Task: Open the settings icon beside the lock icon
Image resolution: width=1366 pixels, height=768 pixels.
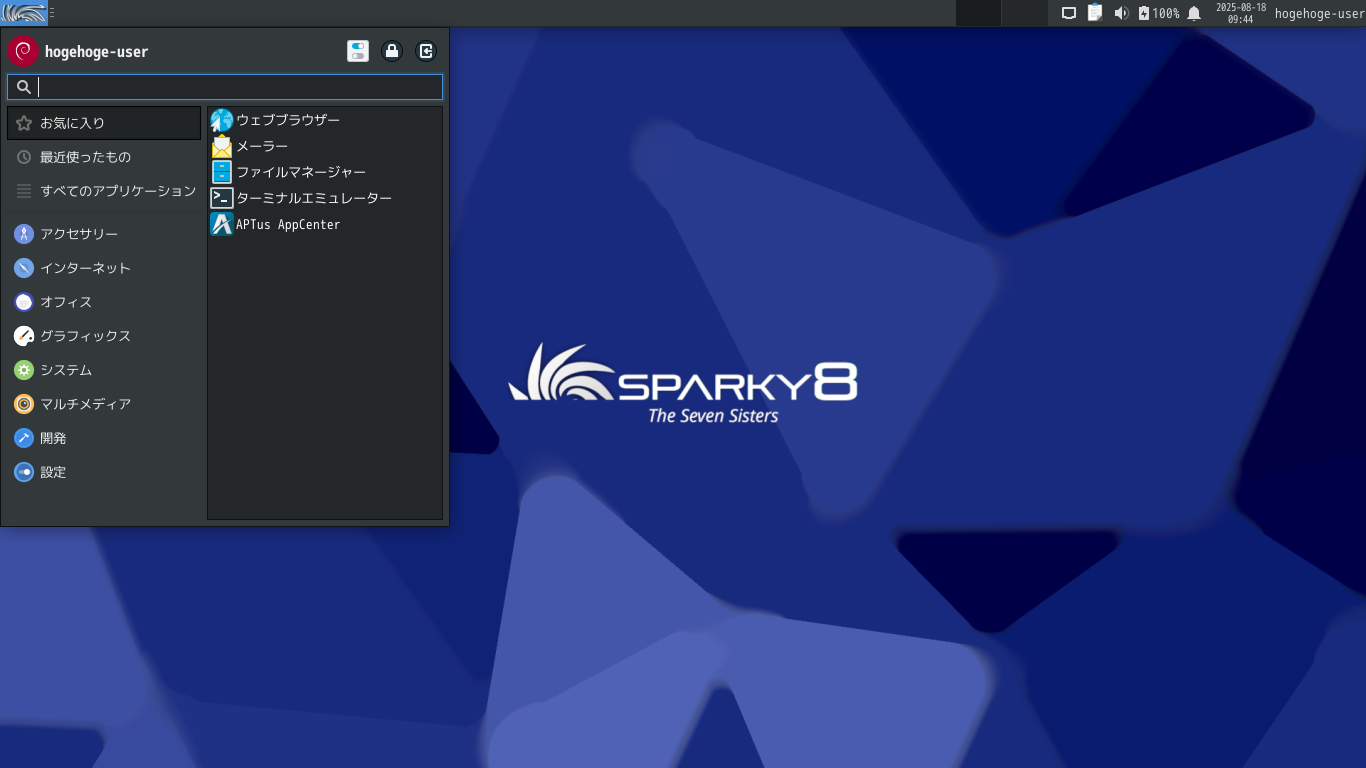Action: (x=358, y=51)
